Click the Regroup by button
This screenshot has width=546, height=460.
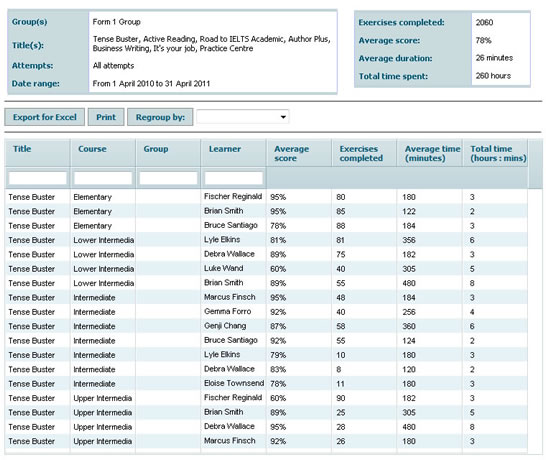point(160,117)
